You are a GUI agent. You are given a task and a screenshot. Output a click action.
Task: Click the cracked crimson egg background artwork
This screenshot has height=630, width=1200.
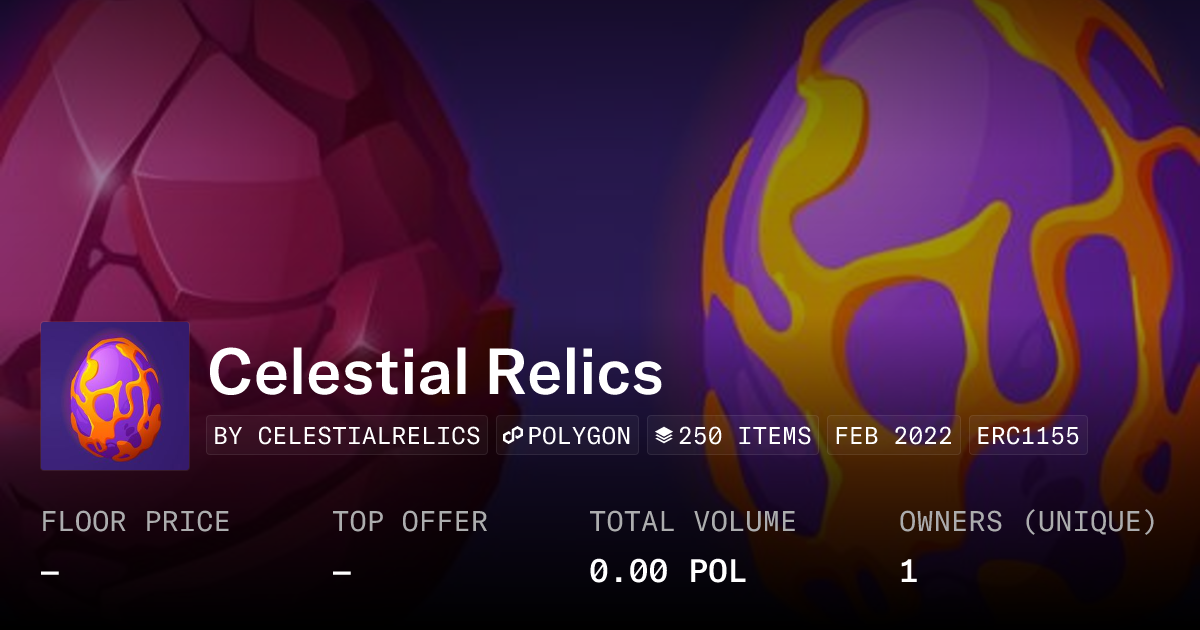(x=250, y=200)
